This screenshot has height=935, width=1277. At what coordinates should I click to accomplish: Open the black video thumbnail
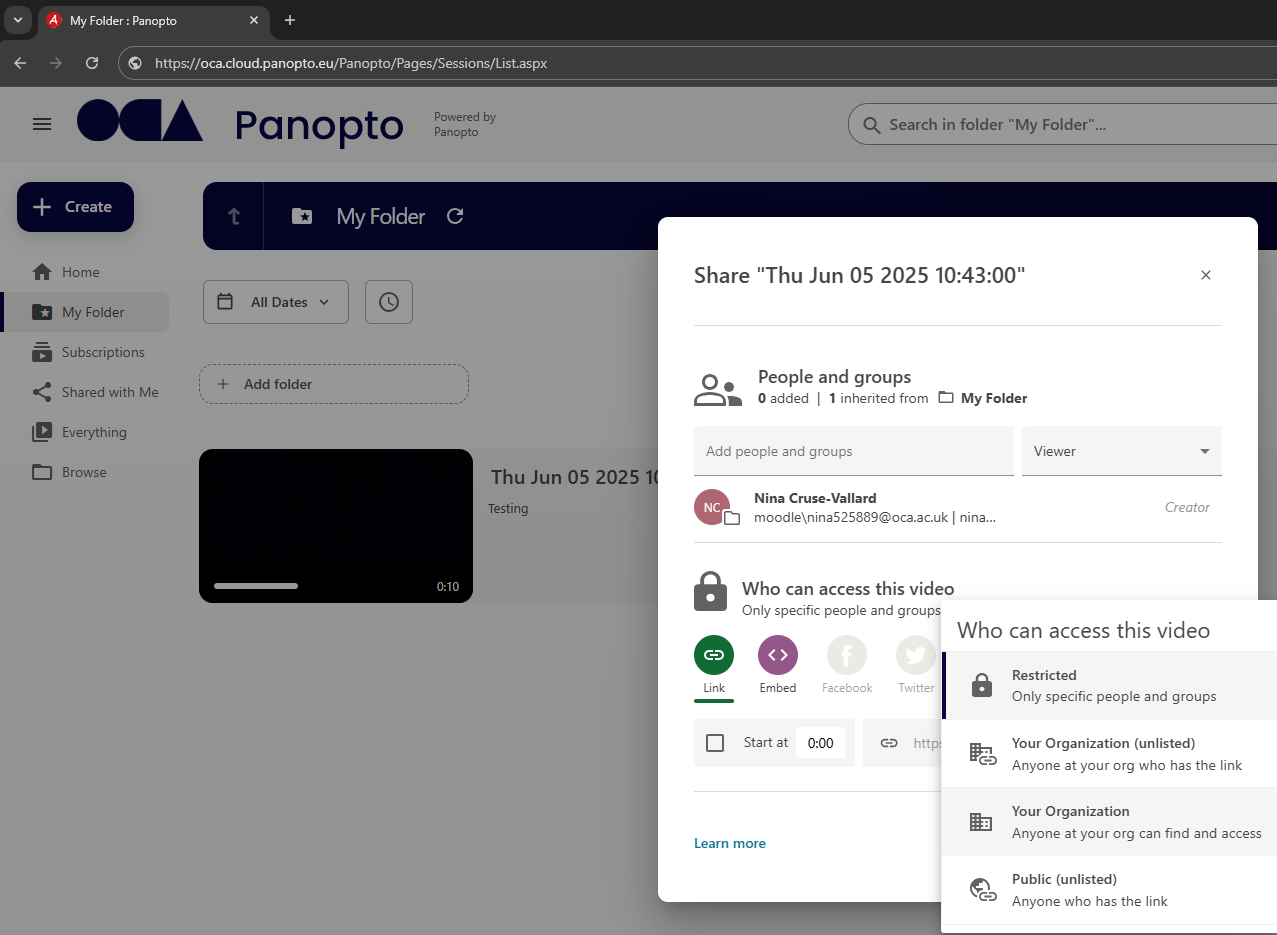(336, 526)
